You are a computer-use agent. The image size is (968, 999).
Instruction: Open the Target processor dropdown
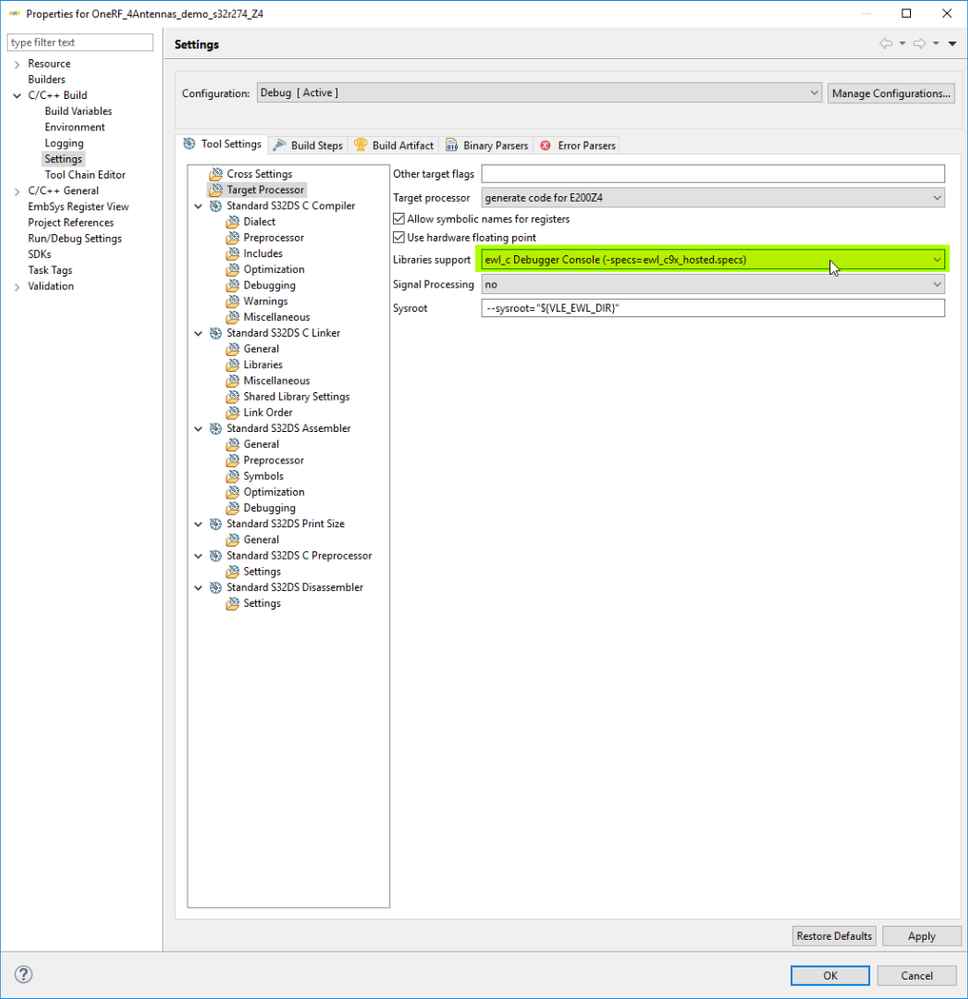(713, 198)
